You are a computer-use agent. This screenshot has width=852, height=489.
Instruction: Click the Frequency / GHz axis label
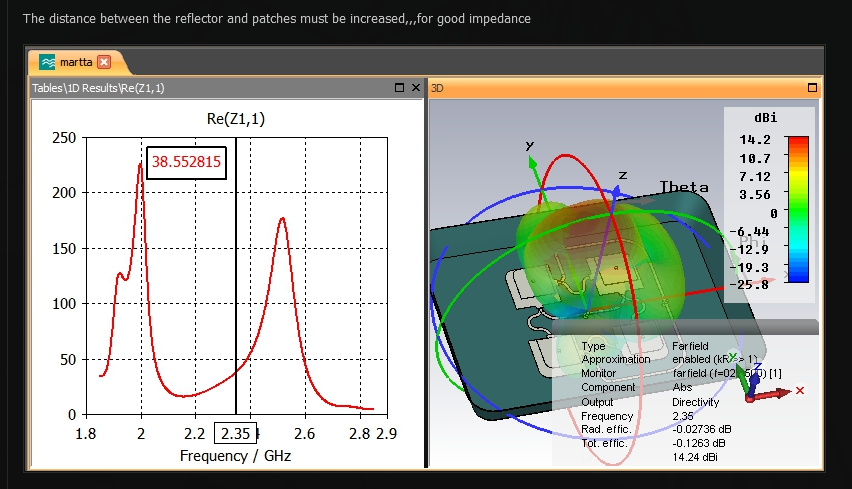pos(235,455)
